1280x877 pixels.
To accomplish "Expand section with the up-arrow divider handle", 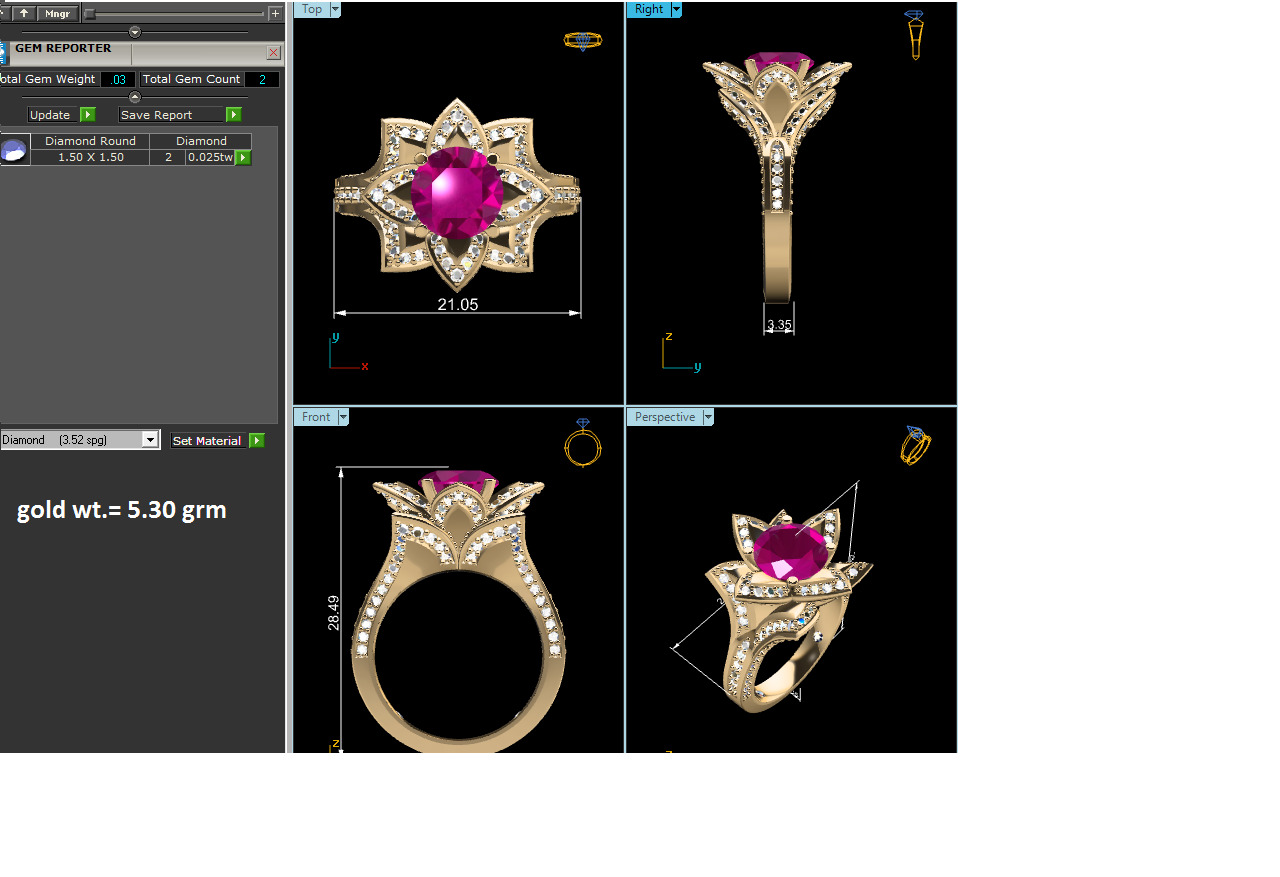I will (135, 97).
